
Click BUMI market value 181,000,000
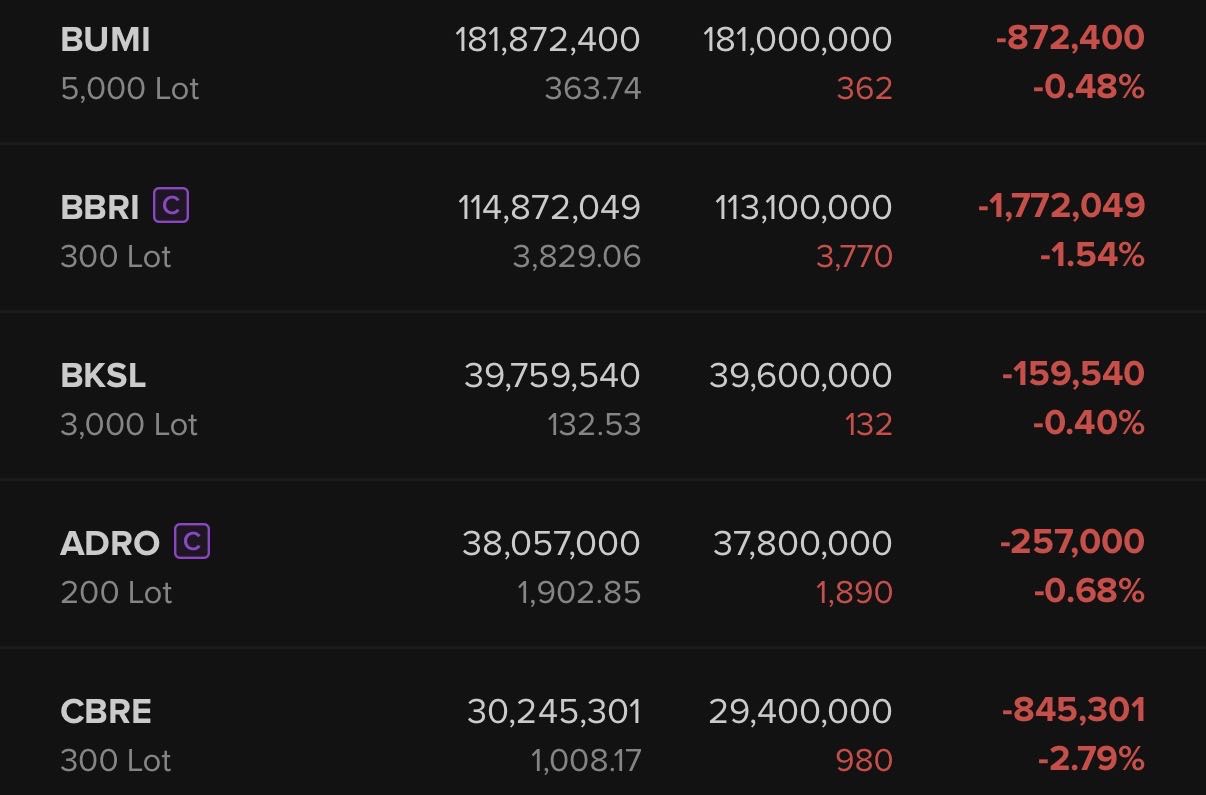point(797,40)
